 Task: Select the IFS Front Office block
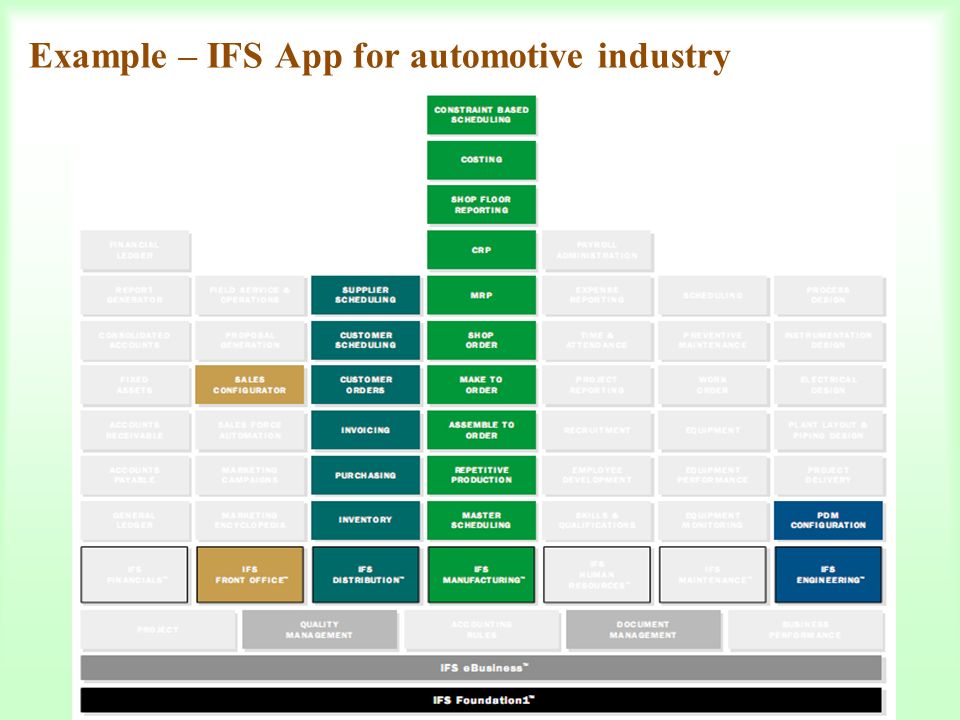click(x=250, y=575)
